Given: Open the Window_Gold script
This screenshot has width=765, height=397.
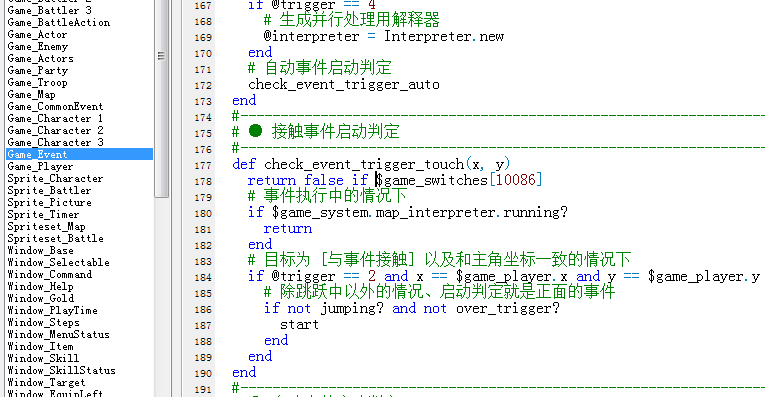Looking at the screenshot, I should click(x=40, y=298).
